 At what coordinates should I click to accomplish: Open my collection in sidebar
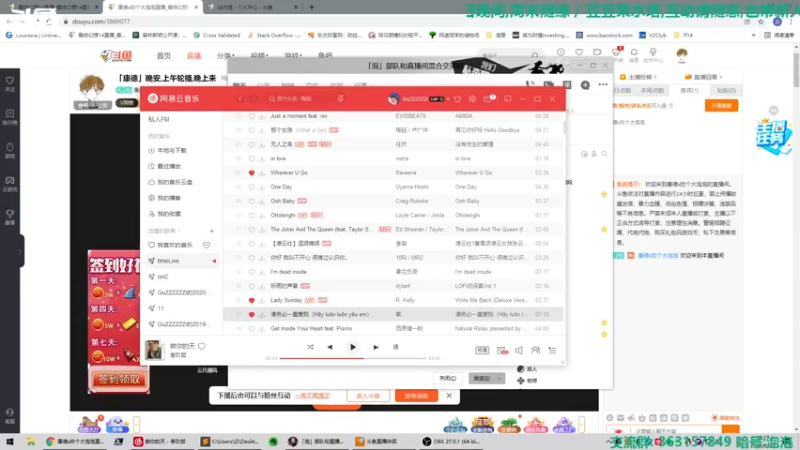point(164,214)
